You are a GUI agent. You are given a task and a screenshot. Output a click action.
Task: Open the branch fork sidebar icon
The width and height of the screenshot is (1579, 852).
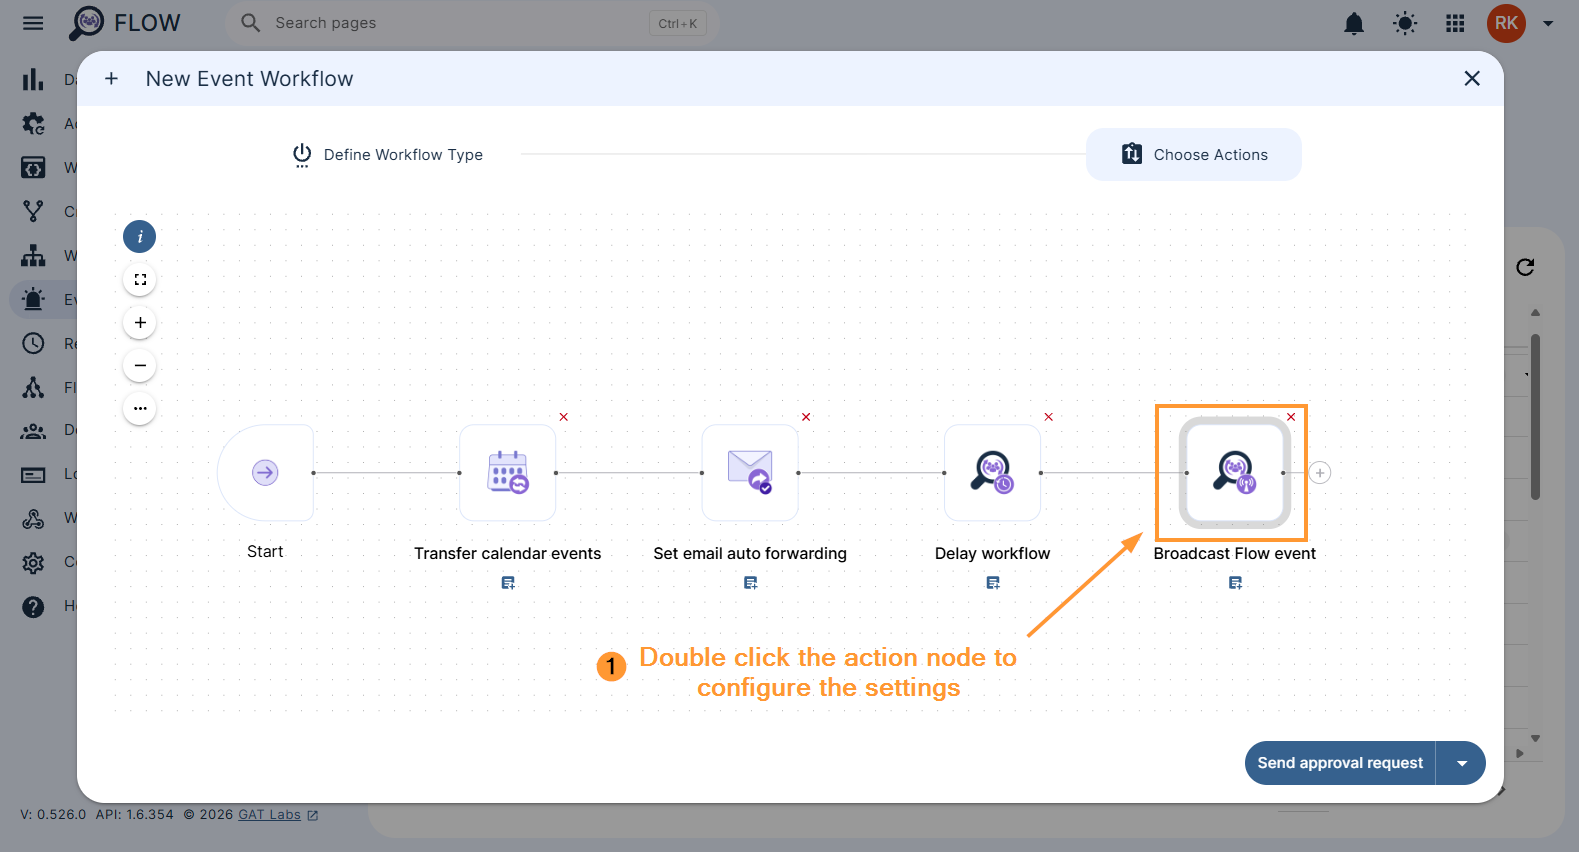coord(33,211)
